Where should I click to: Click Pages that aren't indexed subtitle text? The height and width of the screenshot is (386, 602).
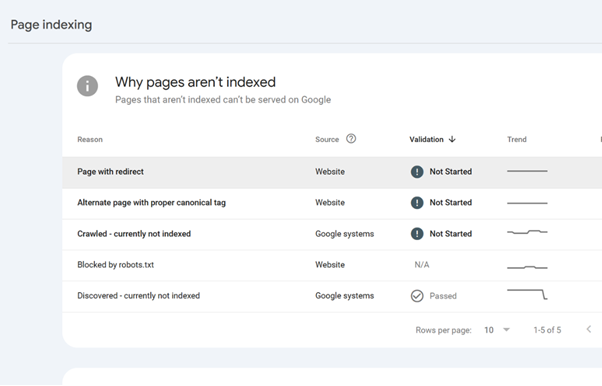(223, 100)
